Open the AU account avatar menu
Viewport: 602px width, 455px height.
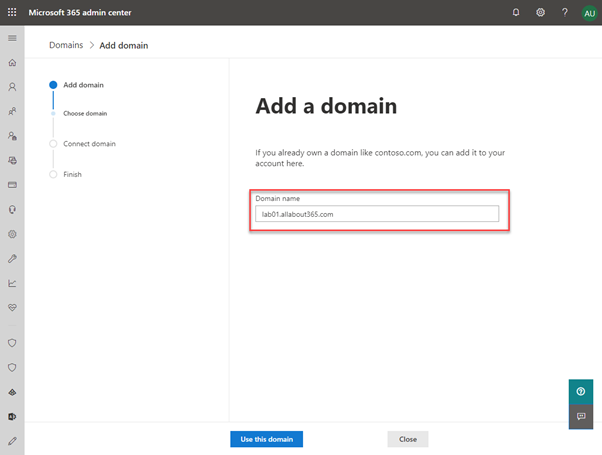pos(589,12)
